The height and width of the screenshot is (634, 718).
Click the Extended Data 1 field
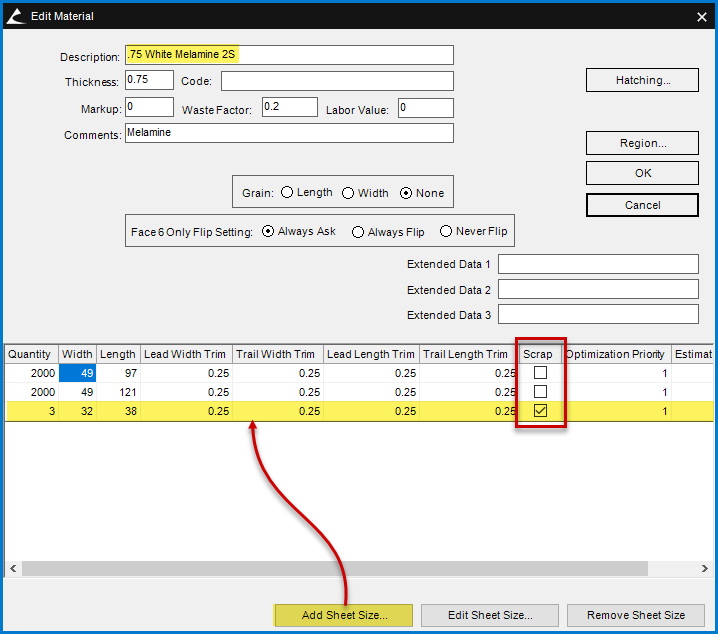tap(597, 264)
